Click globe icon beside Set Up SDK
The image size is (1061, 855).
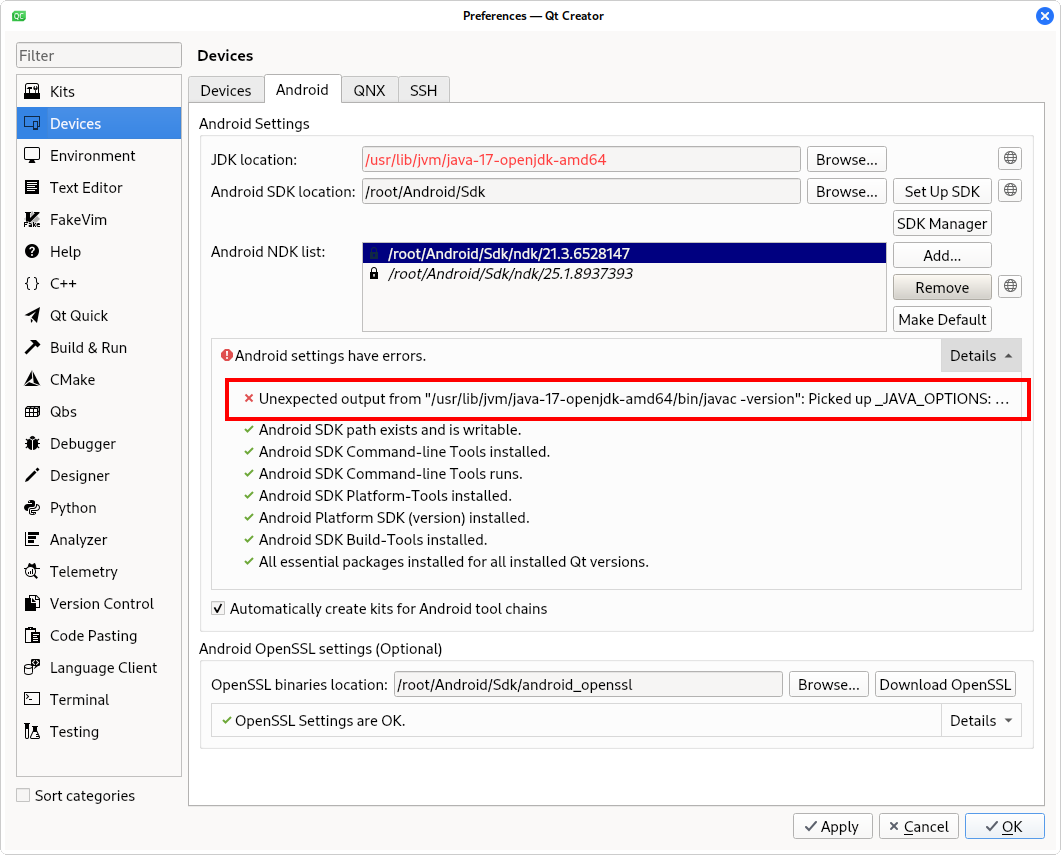1010,191
